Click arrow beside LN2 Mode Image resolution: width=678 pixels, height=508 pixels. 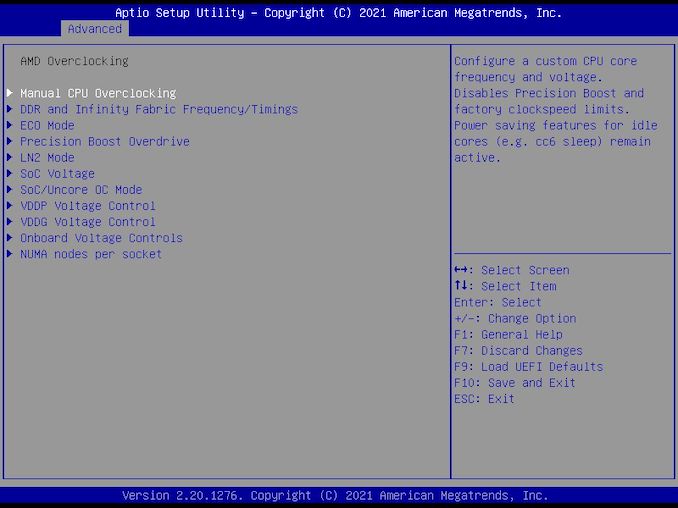tap(10, 157)
